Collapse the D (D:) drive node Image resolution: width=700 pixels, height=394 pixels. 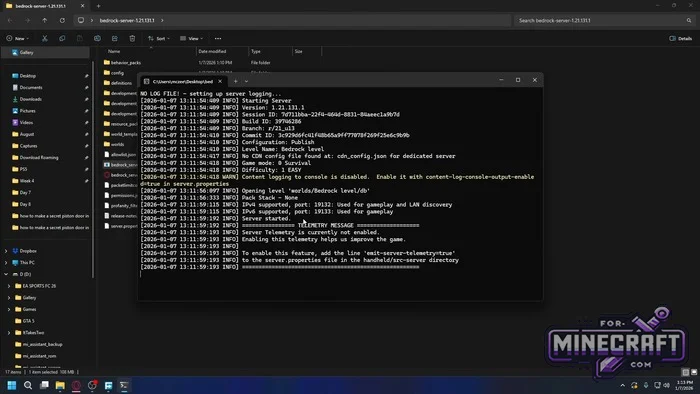[x=6, y=274]
